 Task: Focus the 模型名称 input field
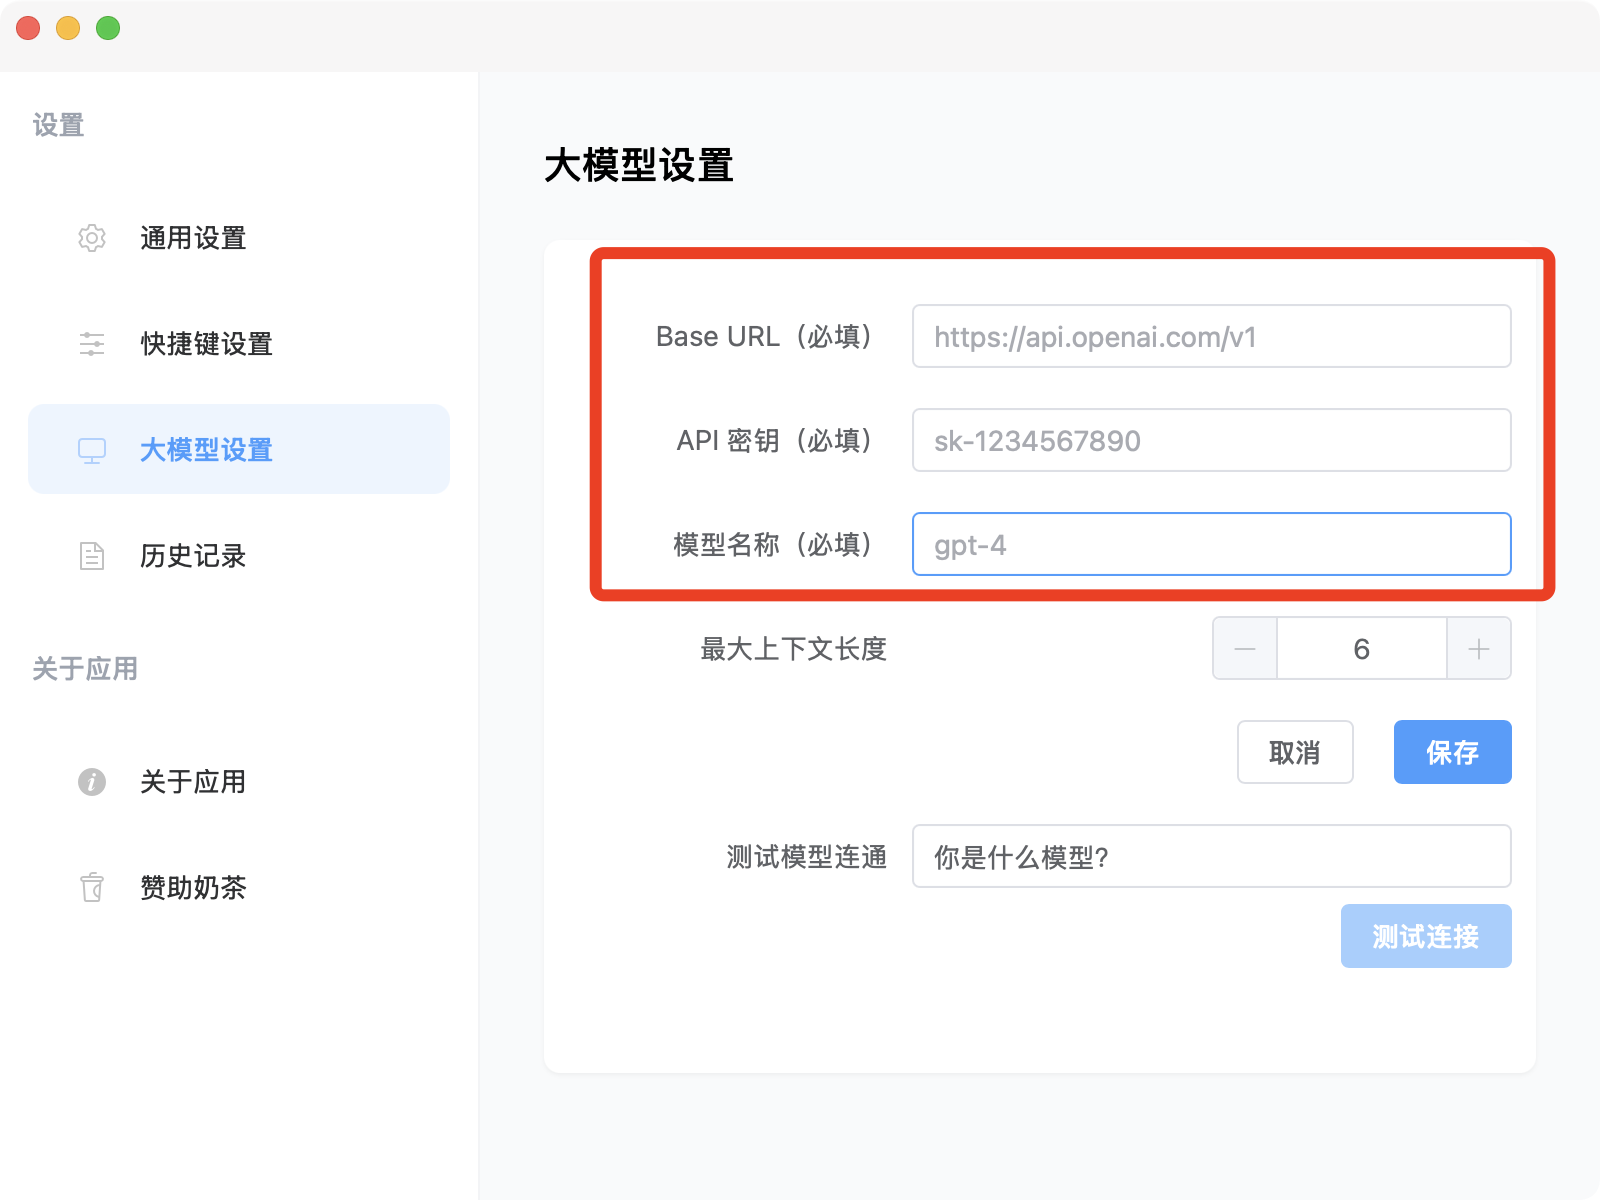[x=1211, y=544]
